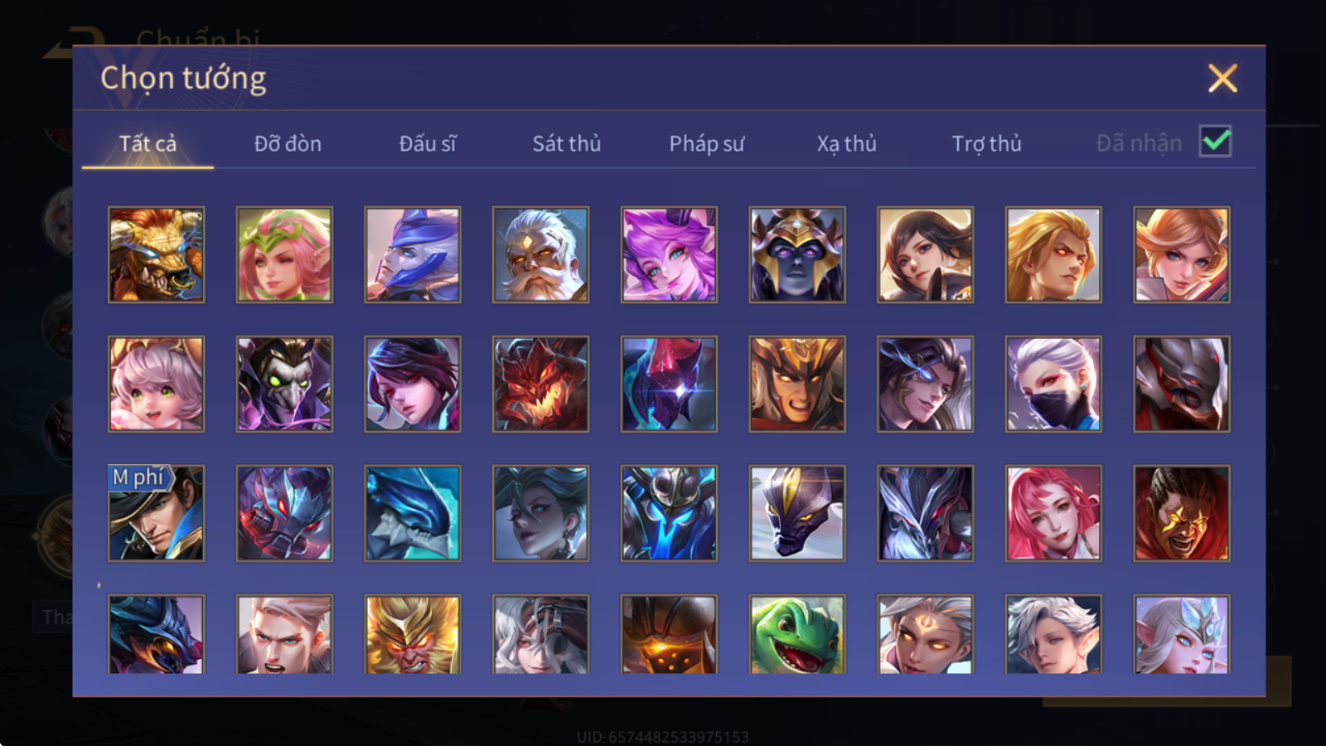Choose hero marked with M phí label
Image resolution: width=1326 pixels, height=746 pixels.
point(156,513)
